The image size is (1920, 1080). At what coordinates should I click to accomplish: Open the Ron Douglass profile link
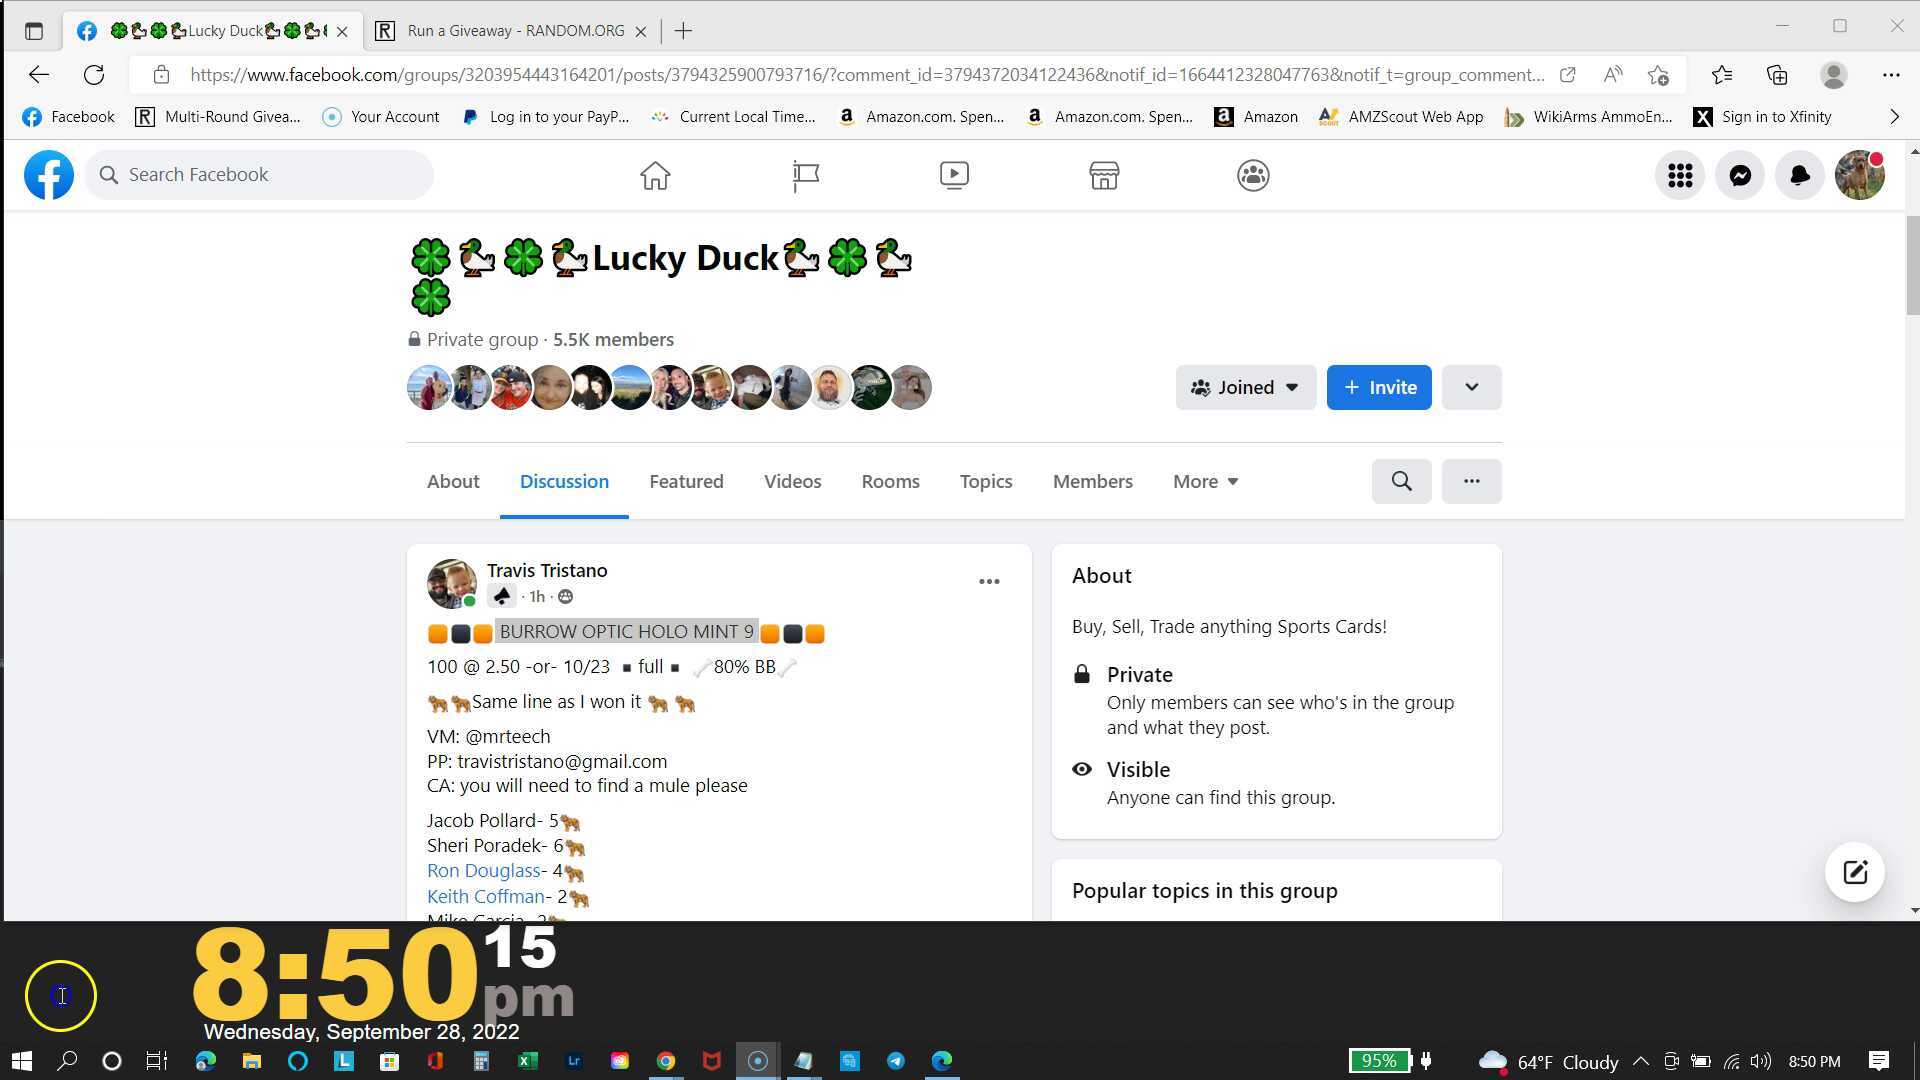[483, 871]
